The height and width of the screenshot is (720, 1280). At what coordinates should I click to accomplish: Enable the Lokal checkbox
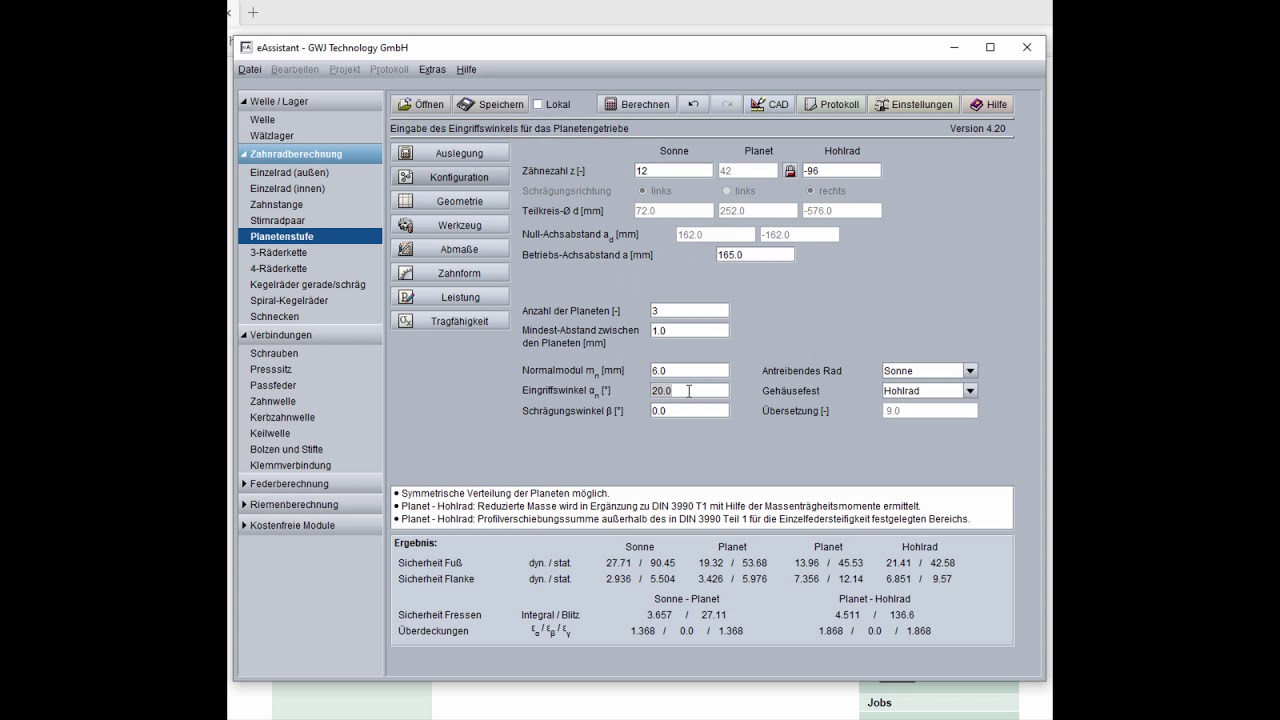(538, 104)
